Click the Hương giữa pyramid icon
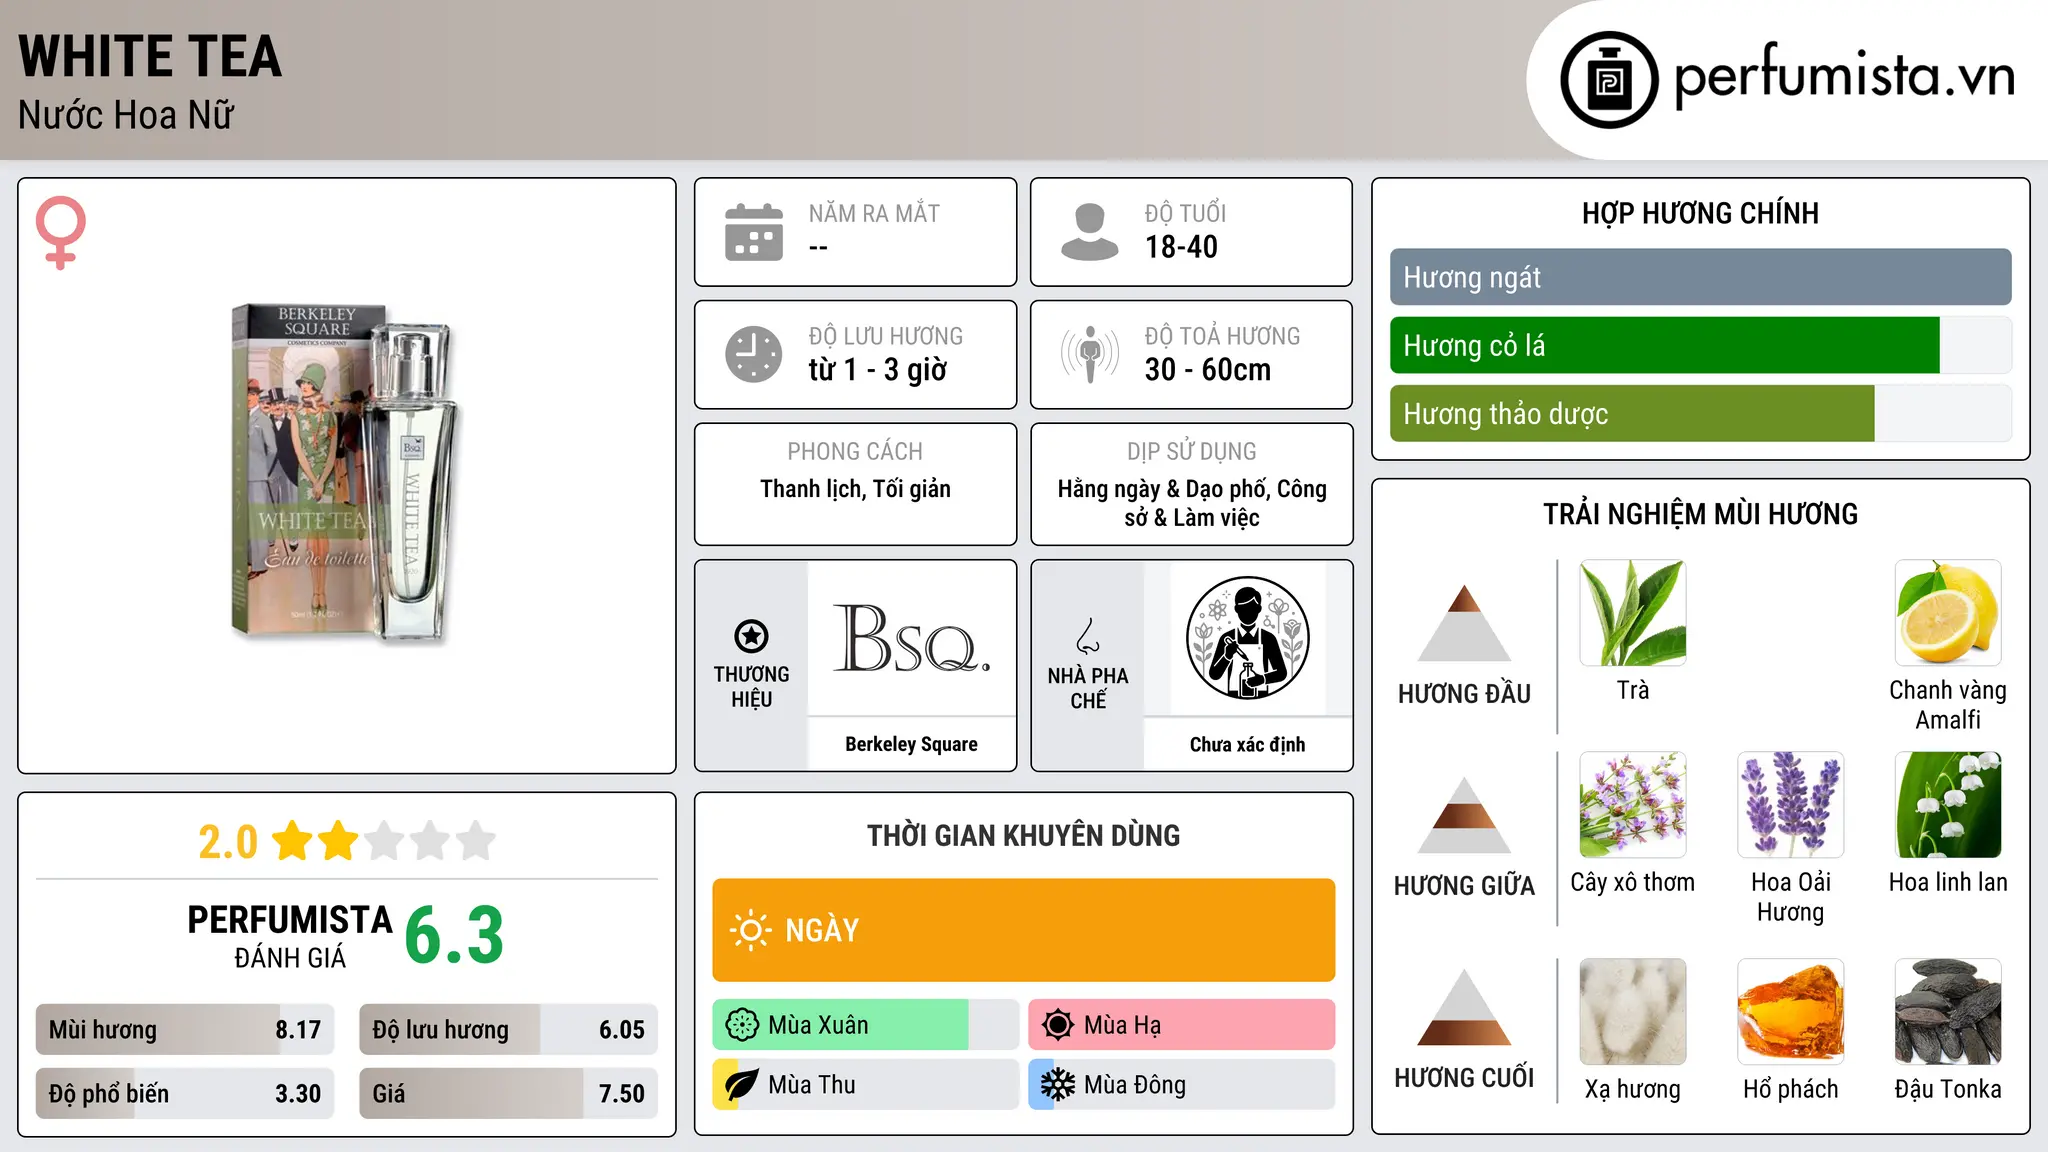 point(1464,815)
